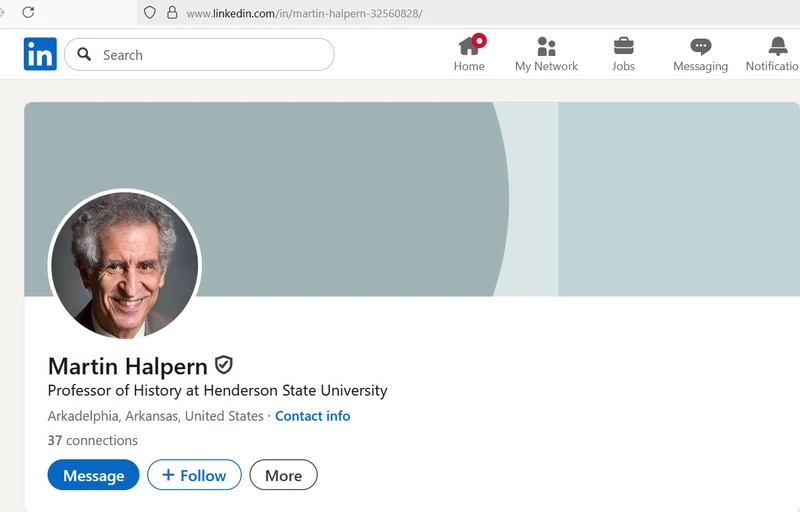Open the Home feed icon
800x512 pixels.
(x=469, y=46)
